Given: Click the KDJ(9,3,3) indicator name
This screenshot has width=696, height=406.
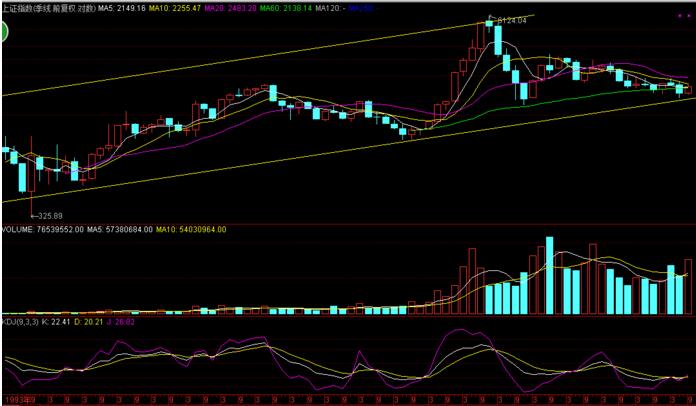Looking at the screenshot, I should coord(20,322).
